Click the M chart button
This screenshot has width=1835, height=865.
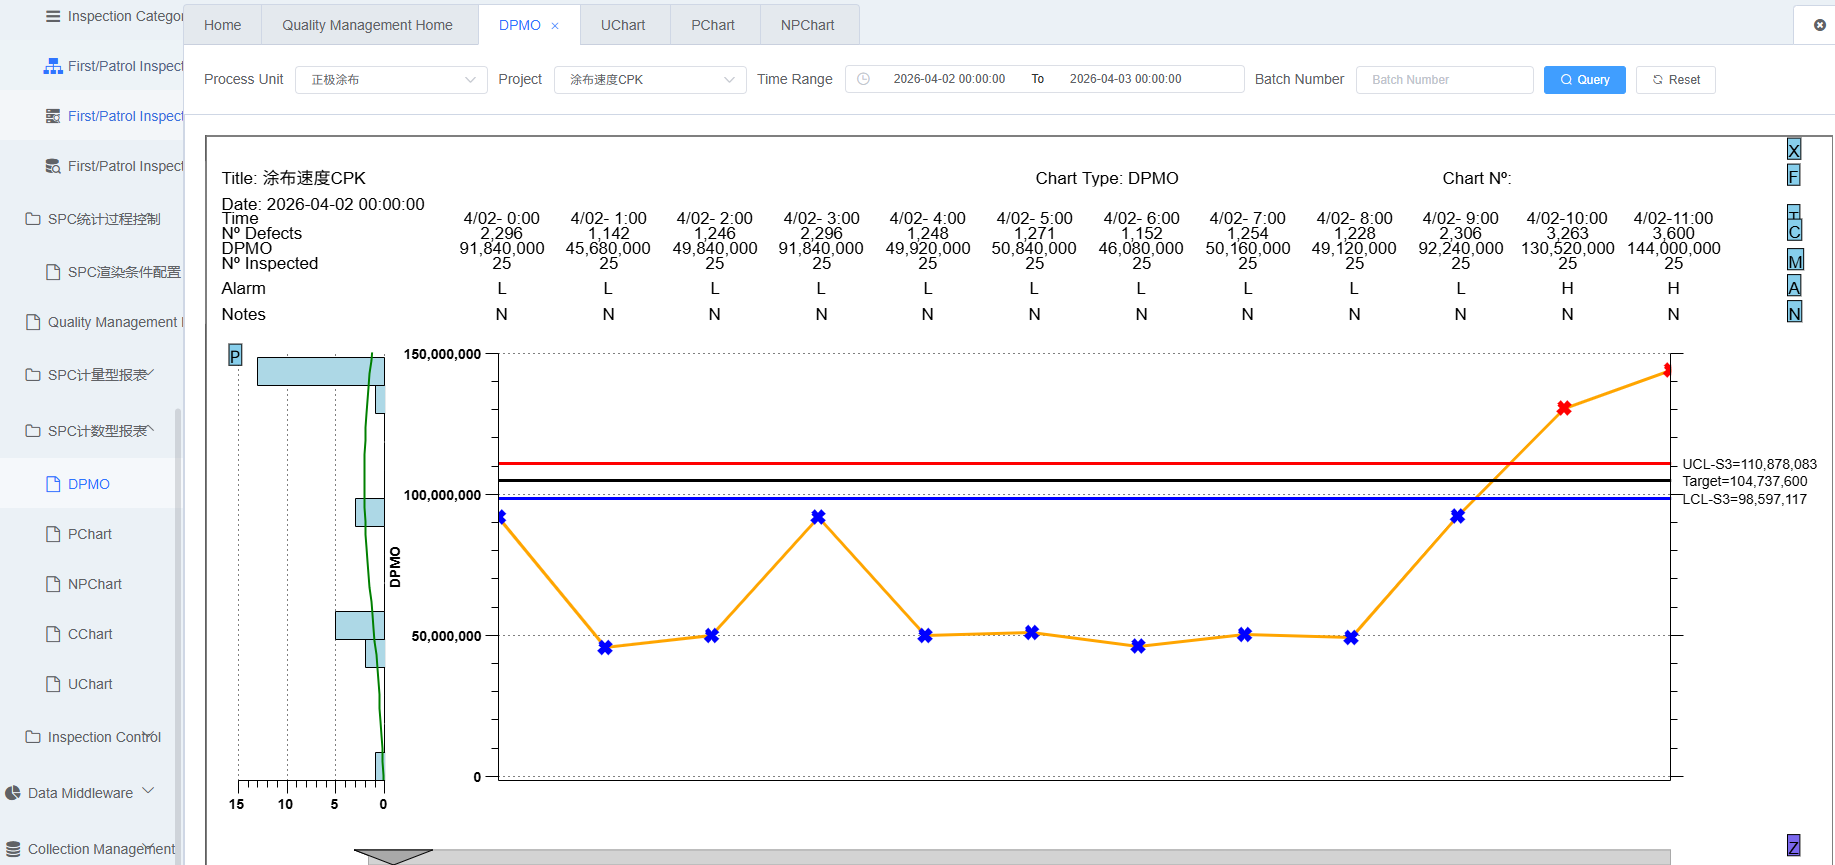pyautogui.click(x=1795, y=261)
